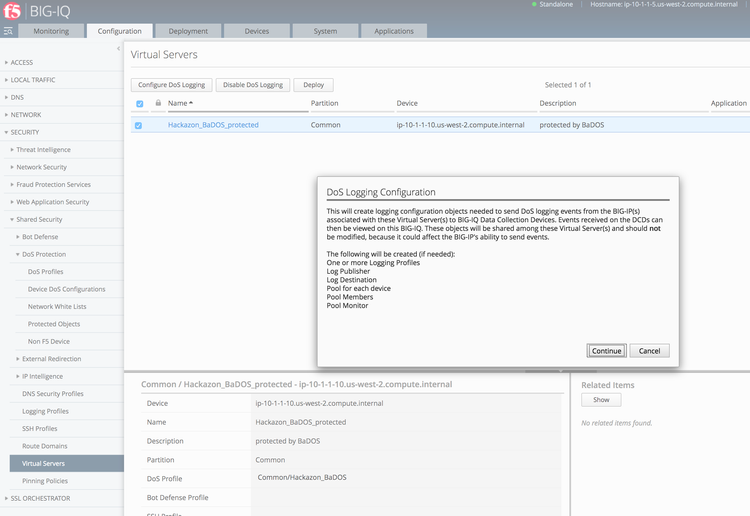Click Continue in DoS Logging dialog
750x516 pixels.
pos(606,351)
